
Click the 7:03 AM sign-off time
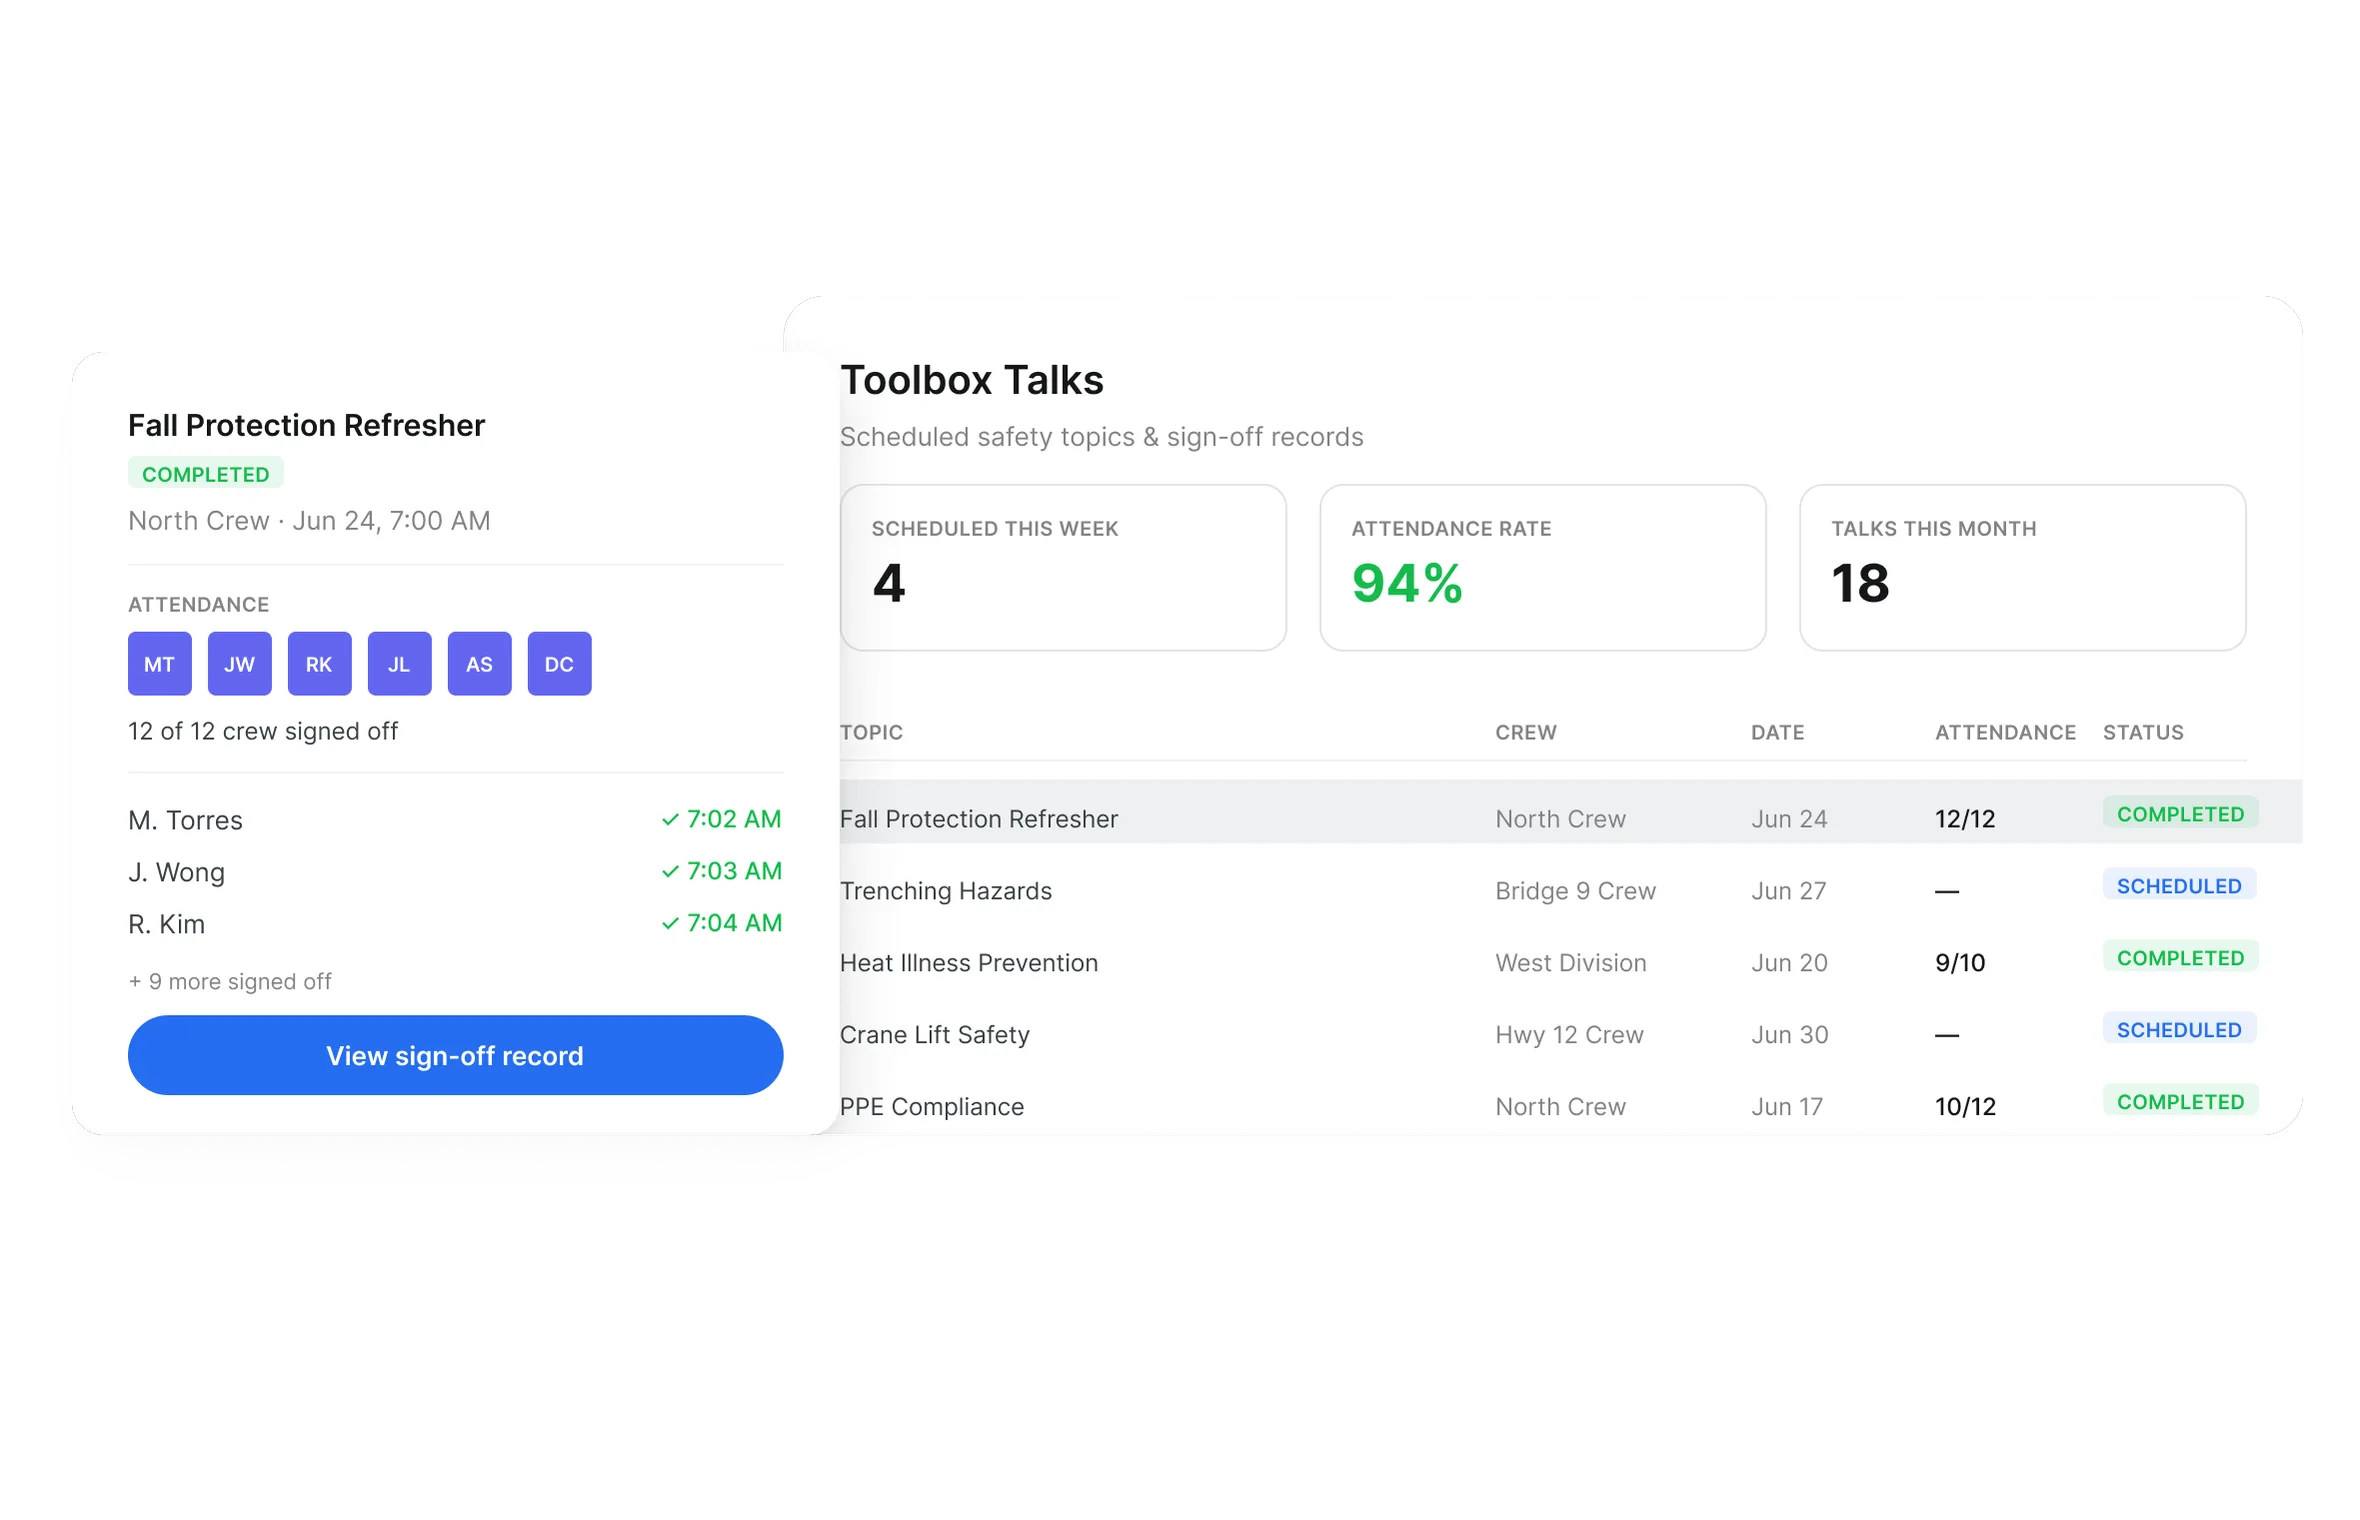pyautogui.click(x=721, y=871)
